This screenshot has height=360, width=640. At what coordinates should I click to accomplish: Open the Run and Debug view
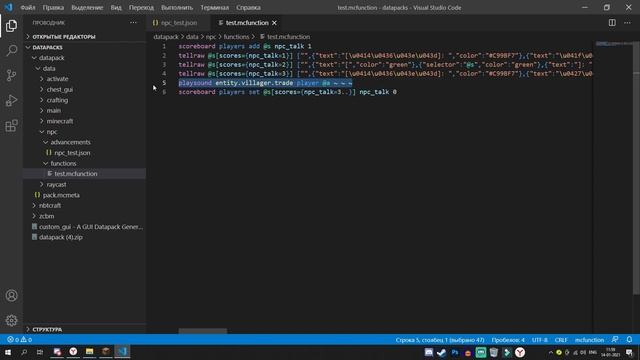[x=11, y=100]
